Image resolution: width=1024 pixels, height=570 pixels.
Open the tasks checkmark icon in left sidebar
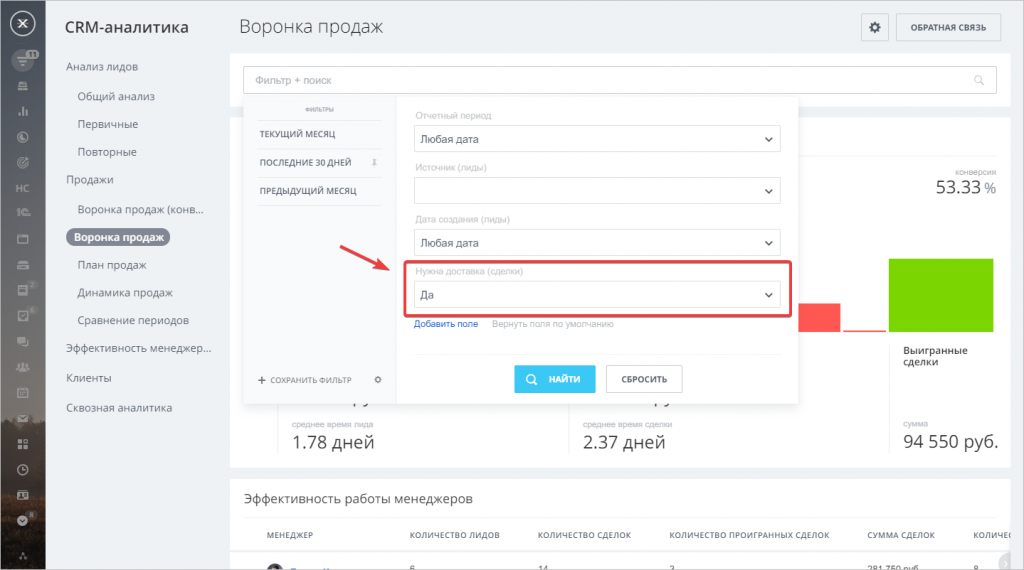point(23,316)
